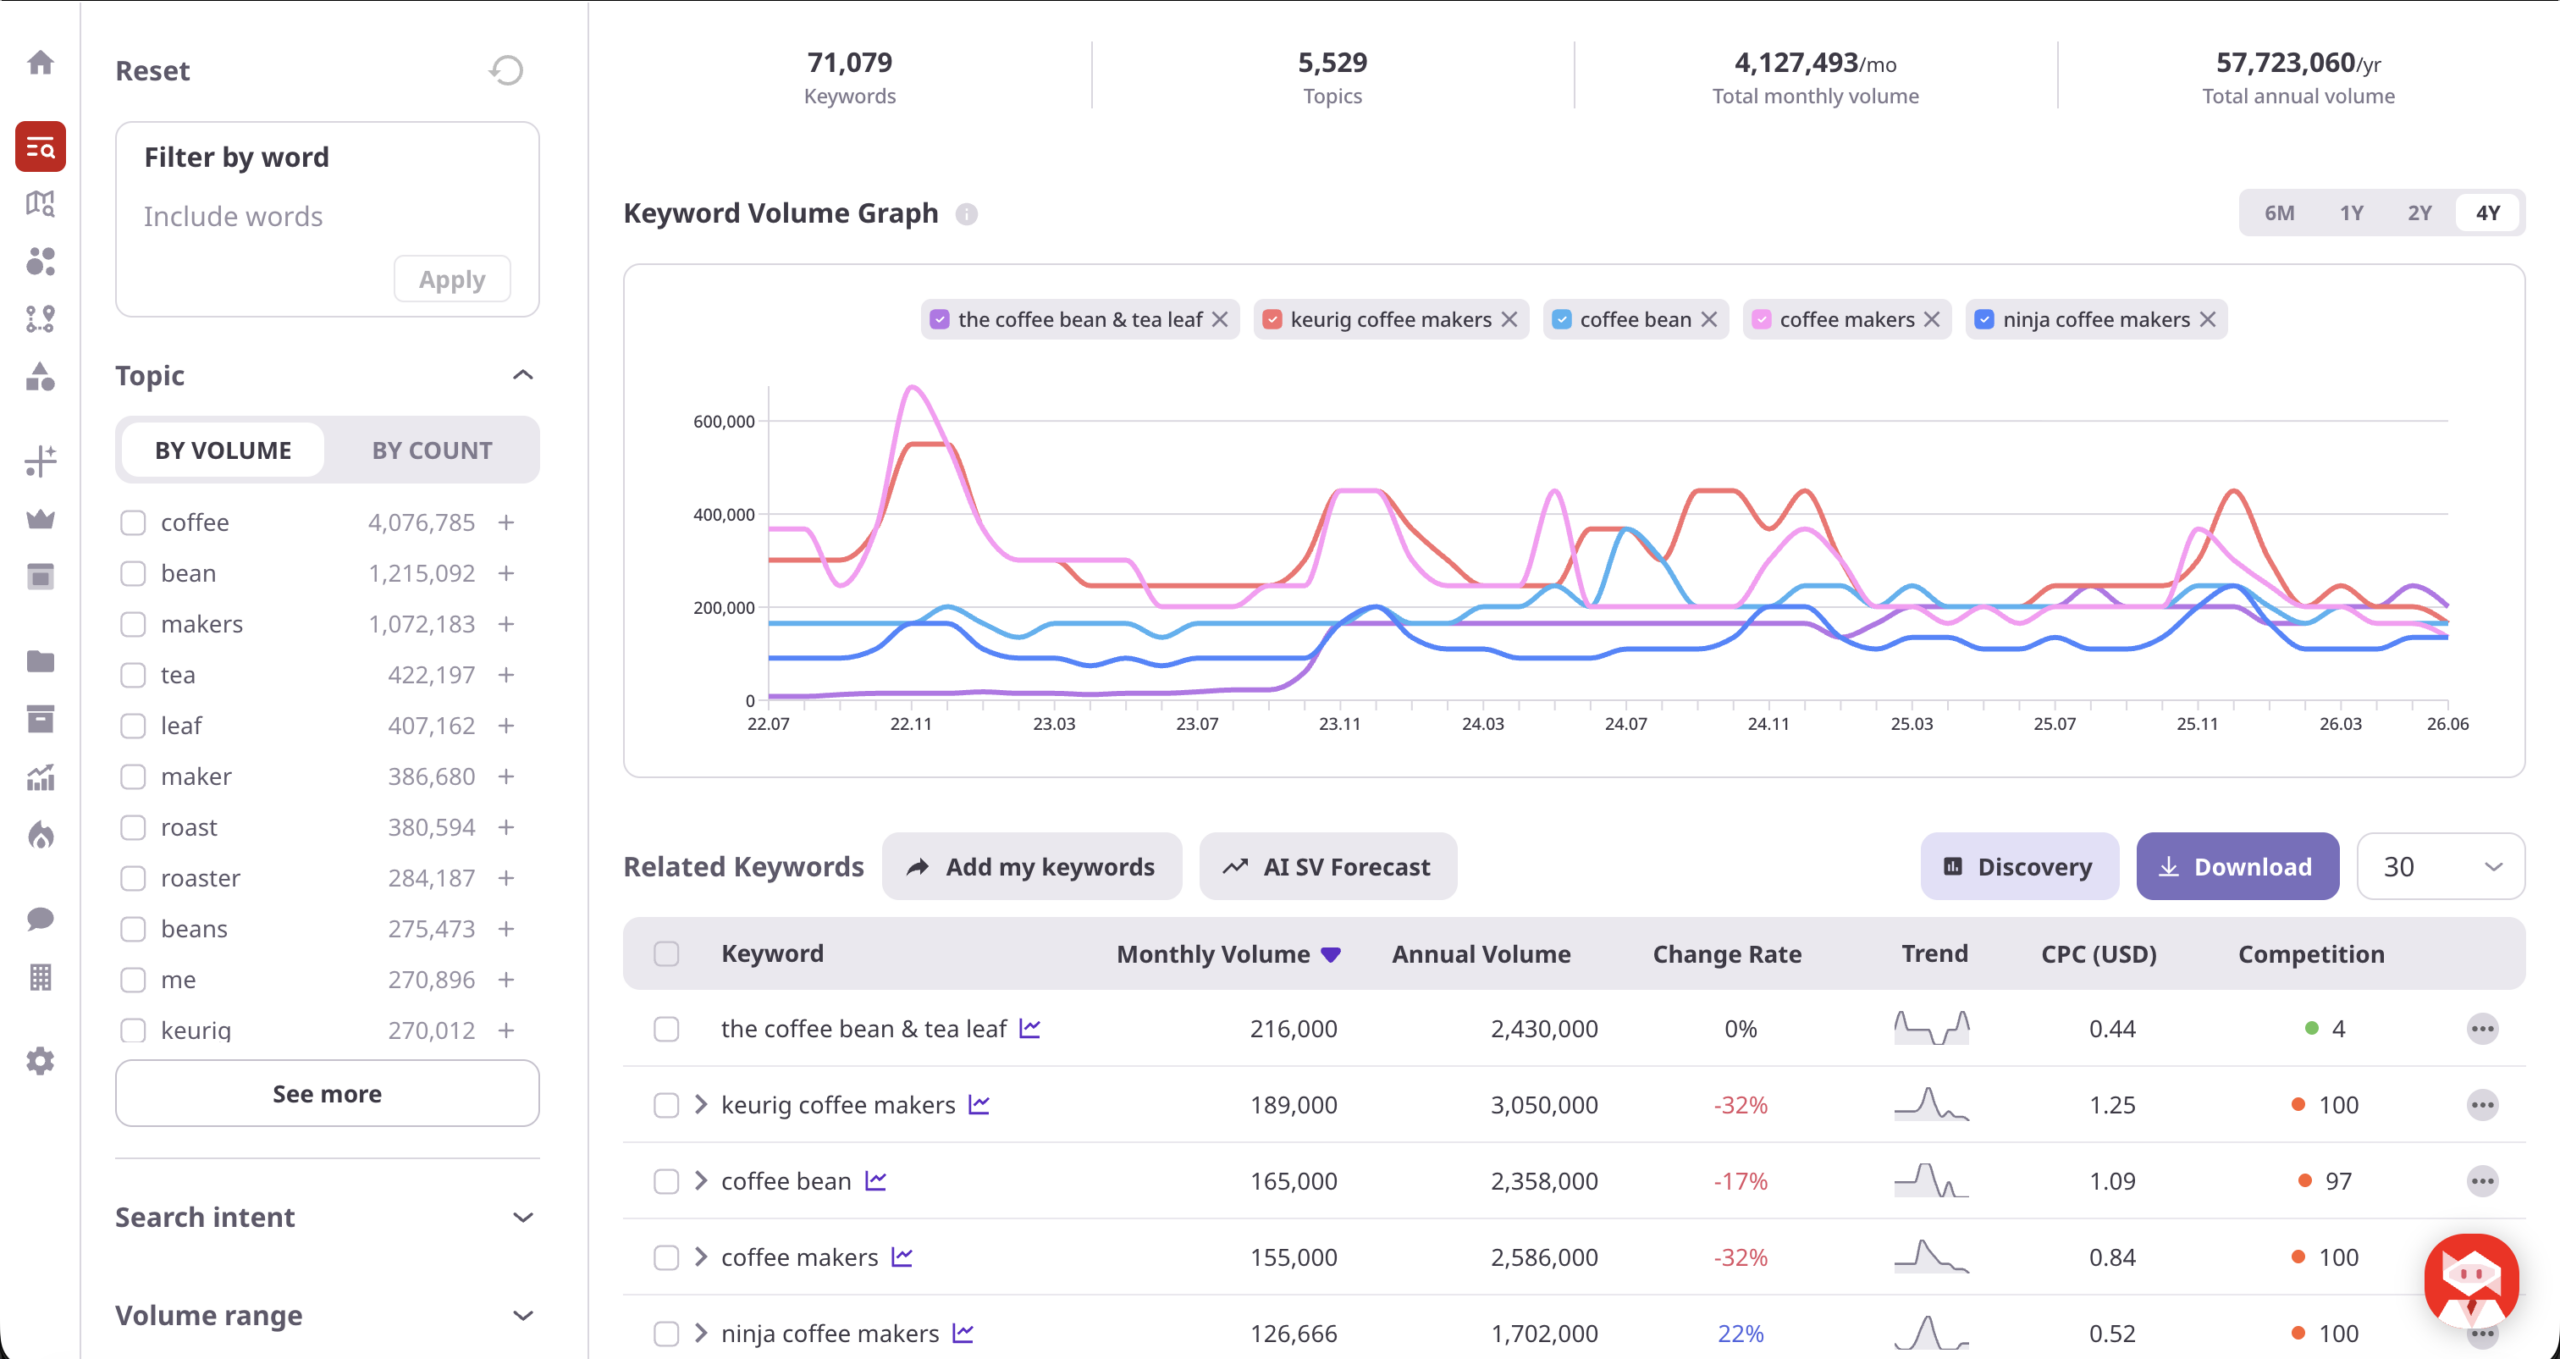2560x1359 pixels.
Task: Download the keyword list
Action: pos(2237,866)
